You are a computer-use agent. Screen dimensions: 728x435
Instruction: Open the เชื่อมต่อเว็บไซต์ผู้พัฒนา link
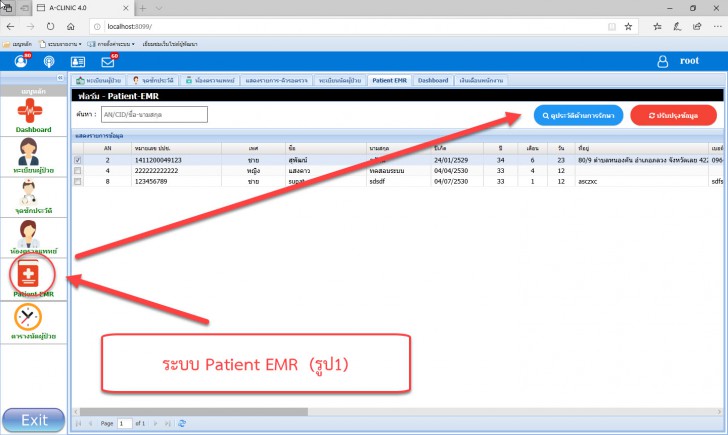point(169,44)
